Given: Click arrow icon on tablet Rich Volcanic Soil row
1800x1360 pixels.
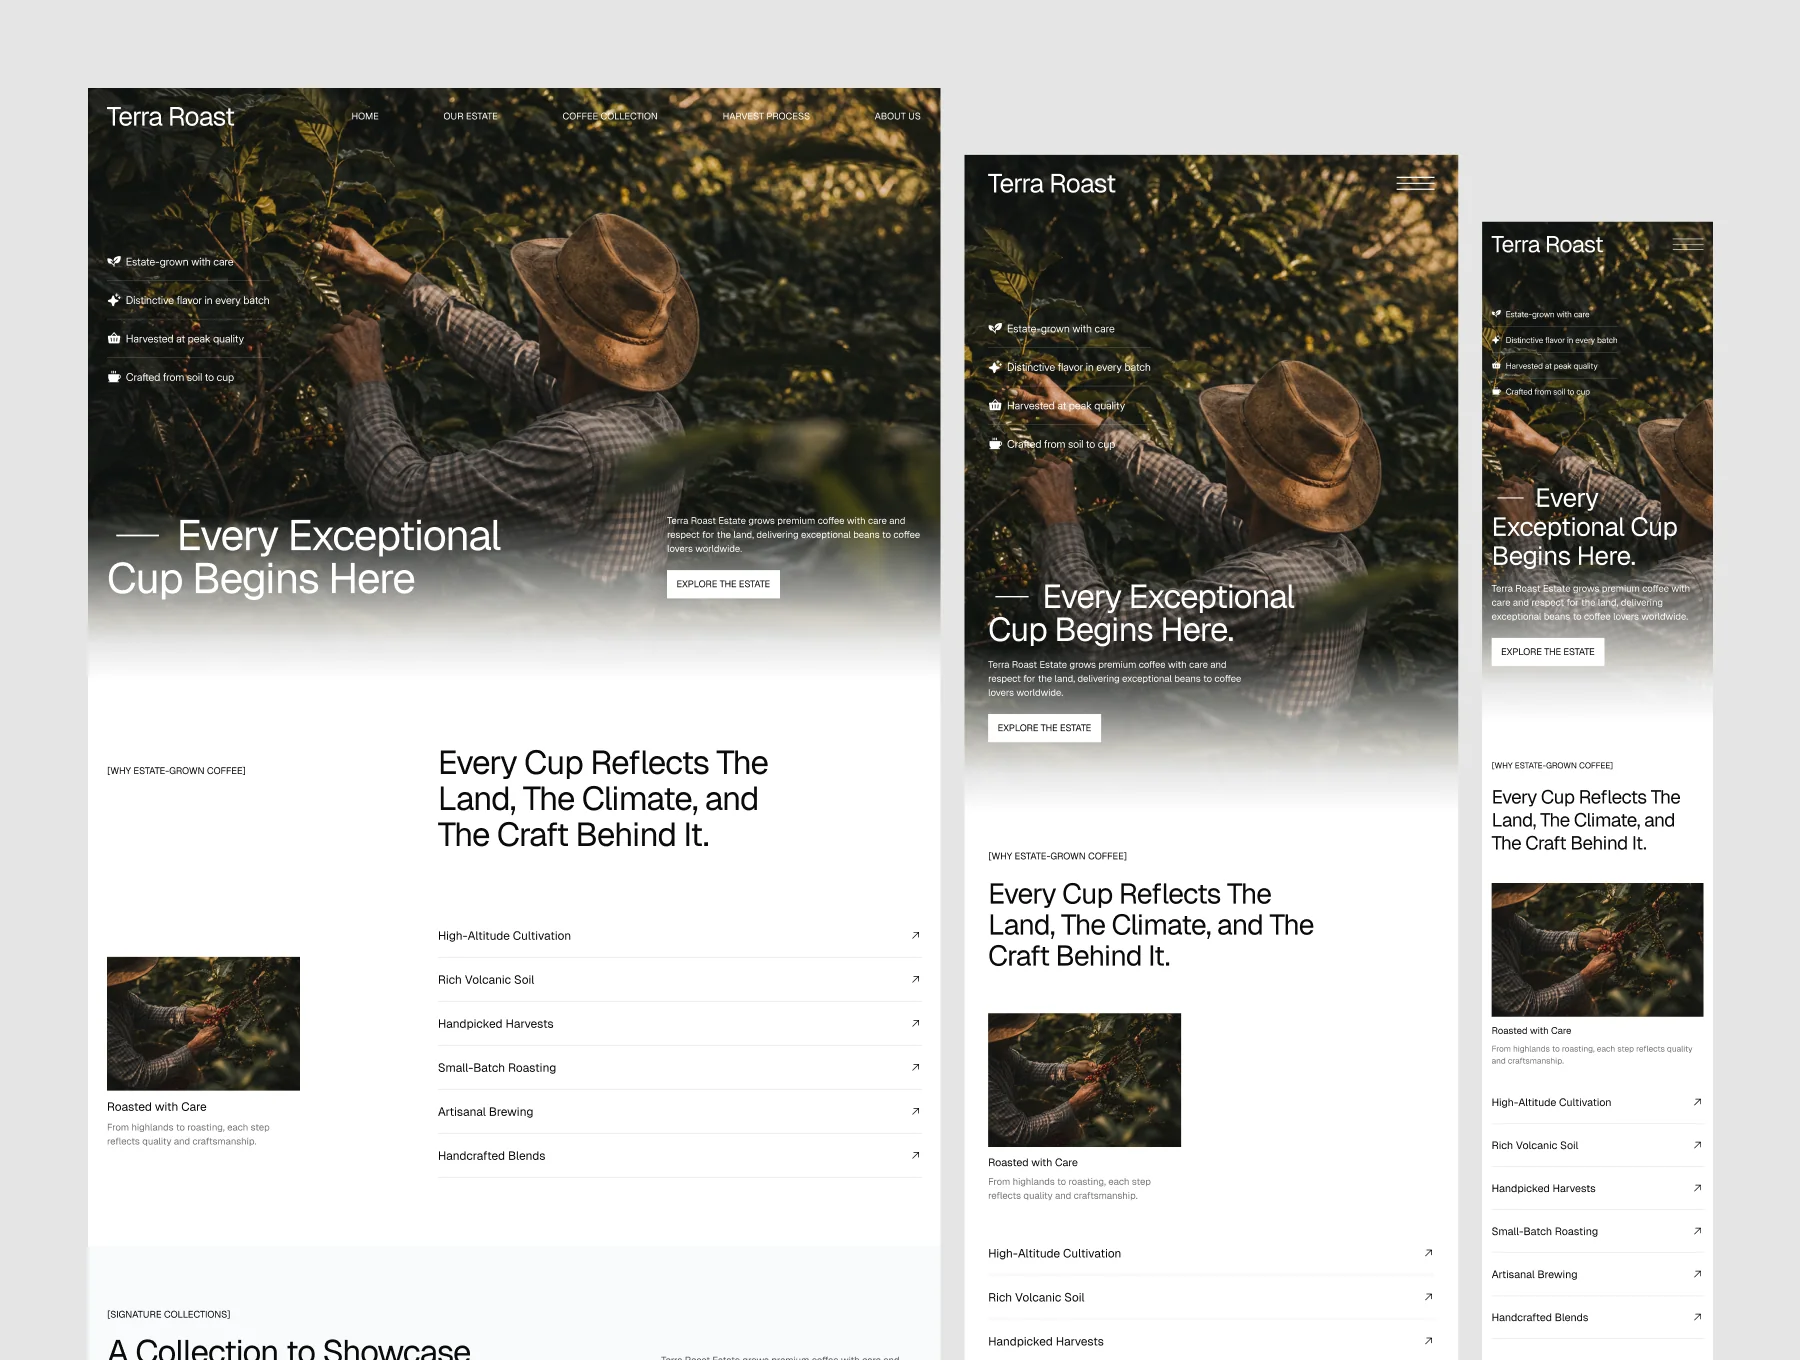Looking at the screenshot, I should (x=1428, y=1296).
